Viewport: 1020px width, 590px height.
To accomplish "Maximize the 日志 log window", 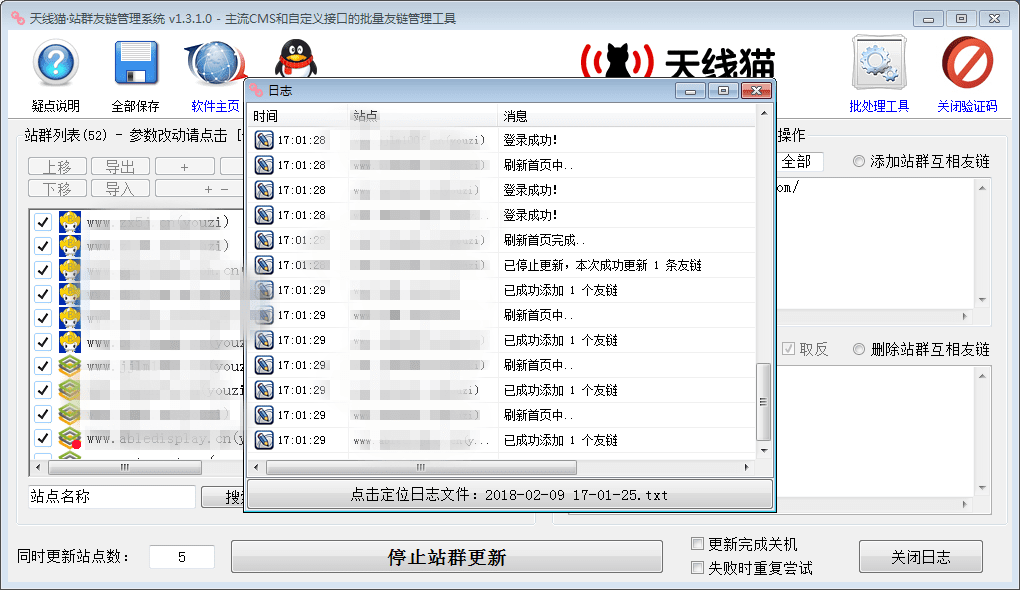I will 723,90.
